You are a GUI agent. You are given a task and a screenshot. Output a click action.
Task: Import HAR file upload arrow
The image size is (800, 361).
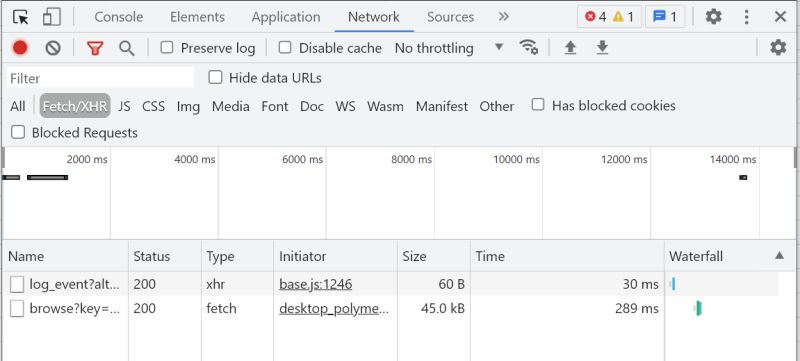(x=570, y=48)
